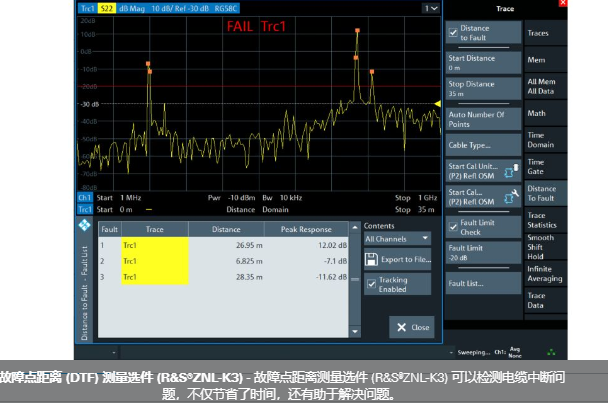This screenshot has height=403, width=608.
Task: Click the Trace panel title
Action: [x=505, y=9]
